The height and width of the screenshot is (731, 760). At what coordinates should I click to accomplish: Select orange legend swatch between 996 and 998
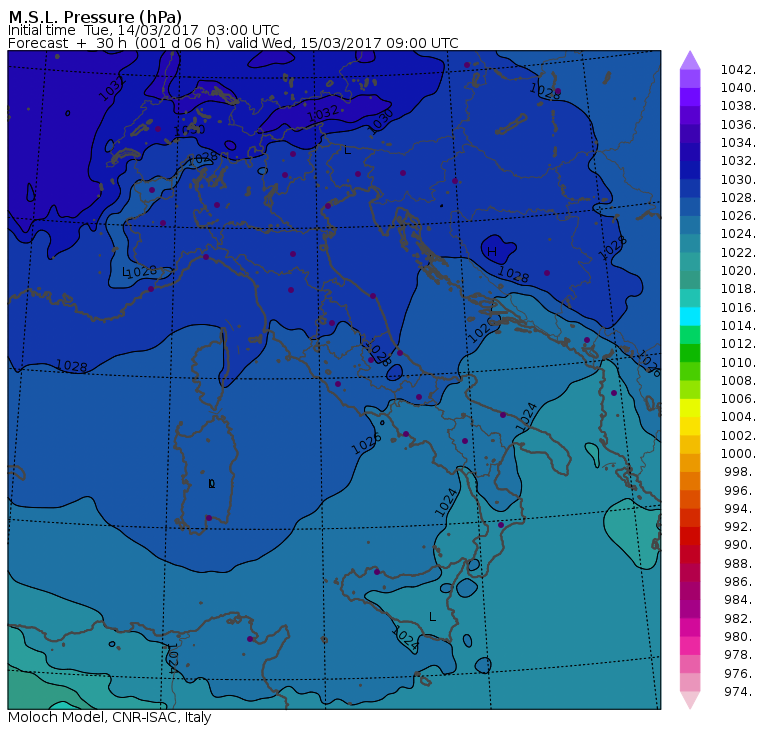[690, 481]
